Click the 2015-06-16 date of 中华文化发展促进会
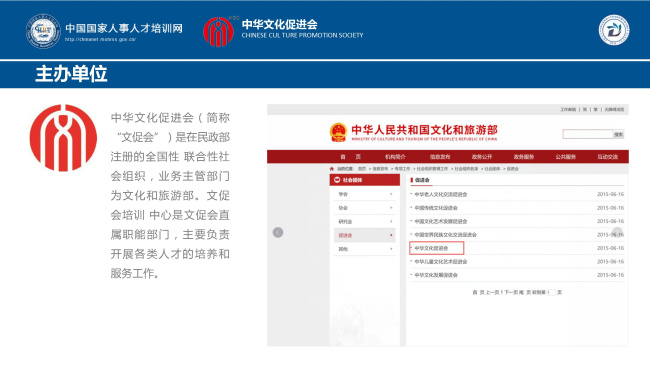The width and height of the screenshot is (650, 365). [610, 275]
